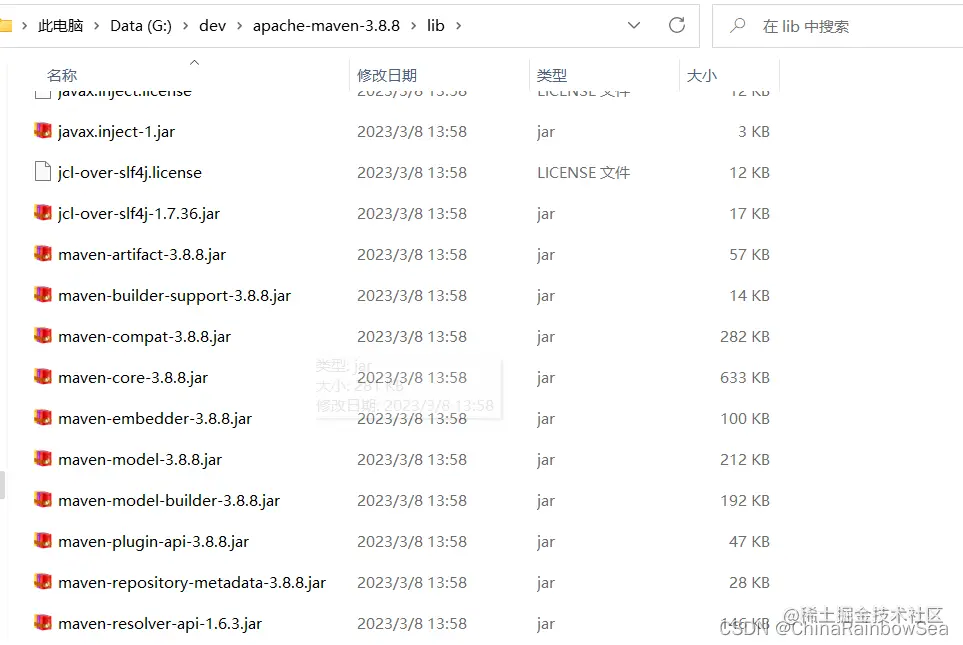The width and height of the screenshot is (963, 645).
Task: Click the maven-model-3.8.8.jar file icon
Action: tap(42, 459)
